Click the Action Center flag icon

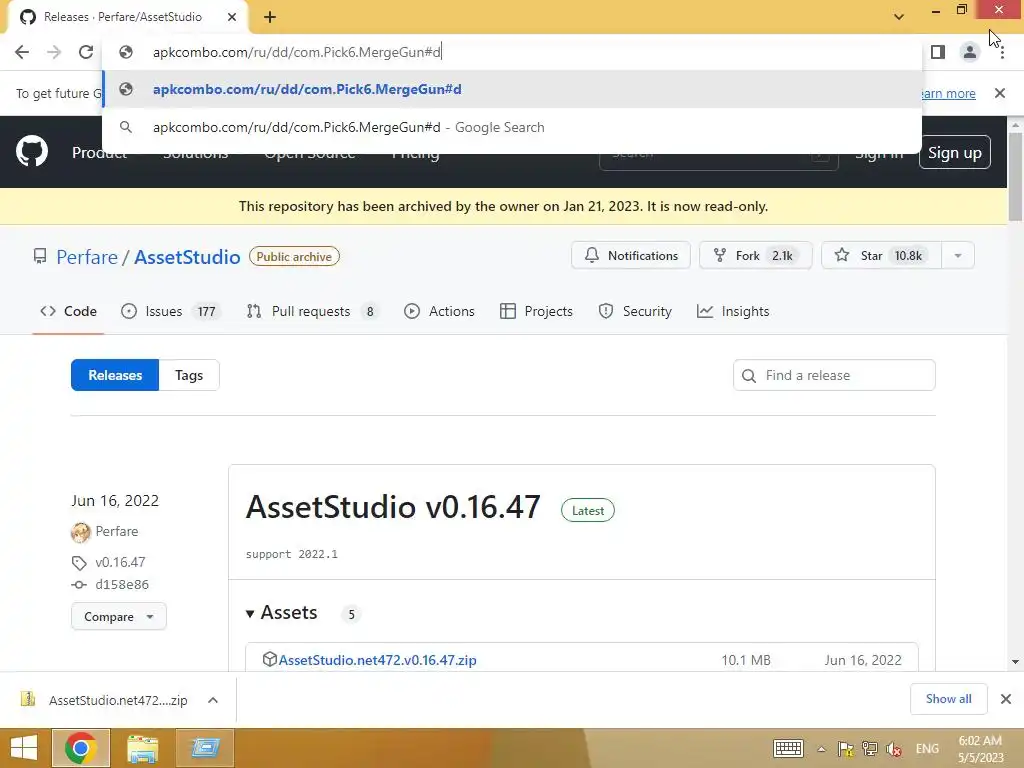[x=846, y=748]
